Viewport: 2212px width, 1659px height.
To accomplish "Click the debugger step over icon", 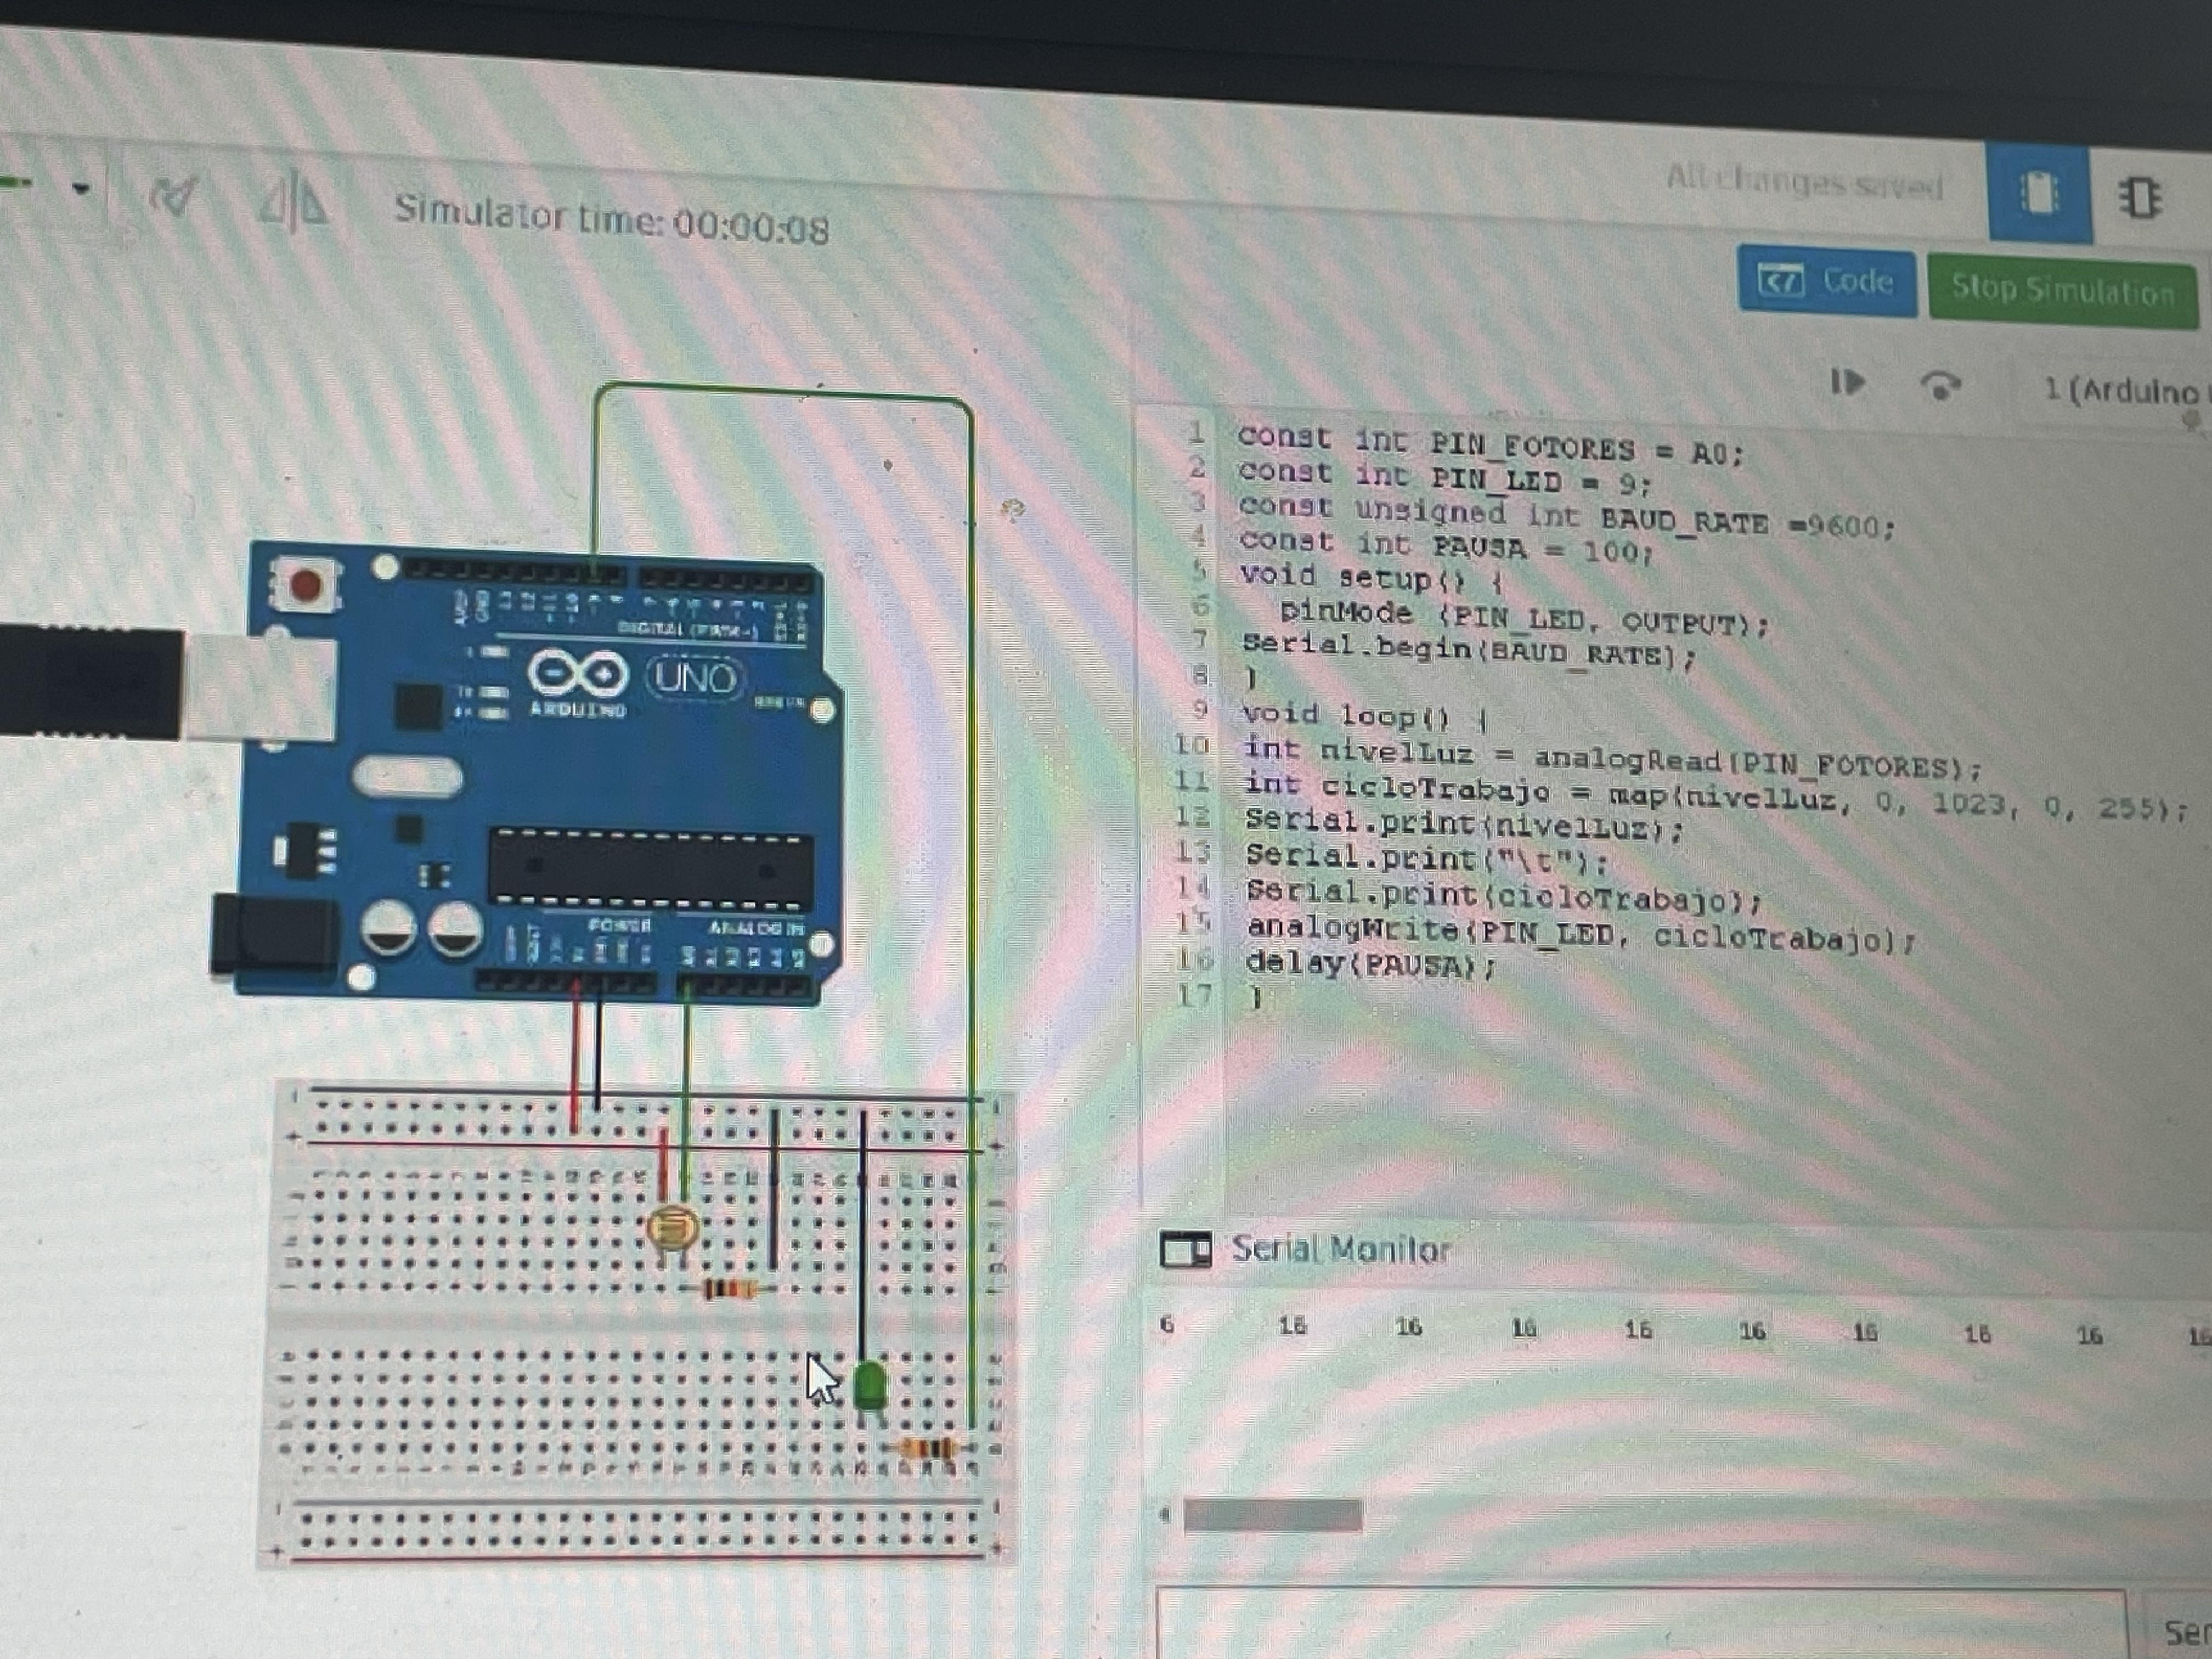I will click(x=1940, y=385).
